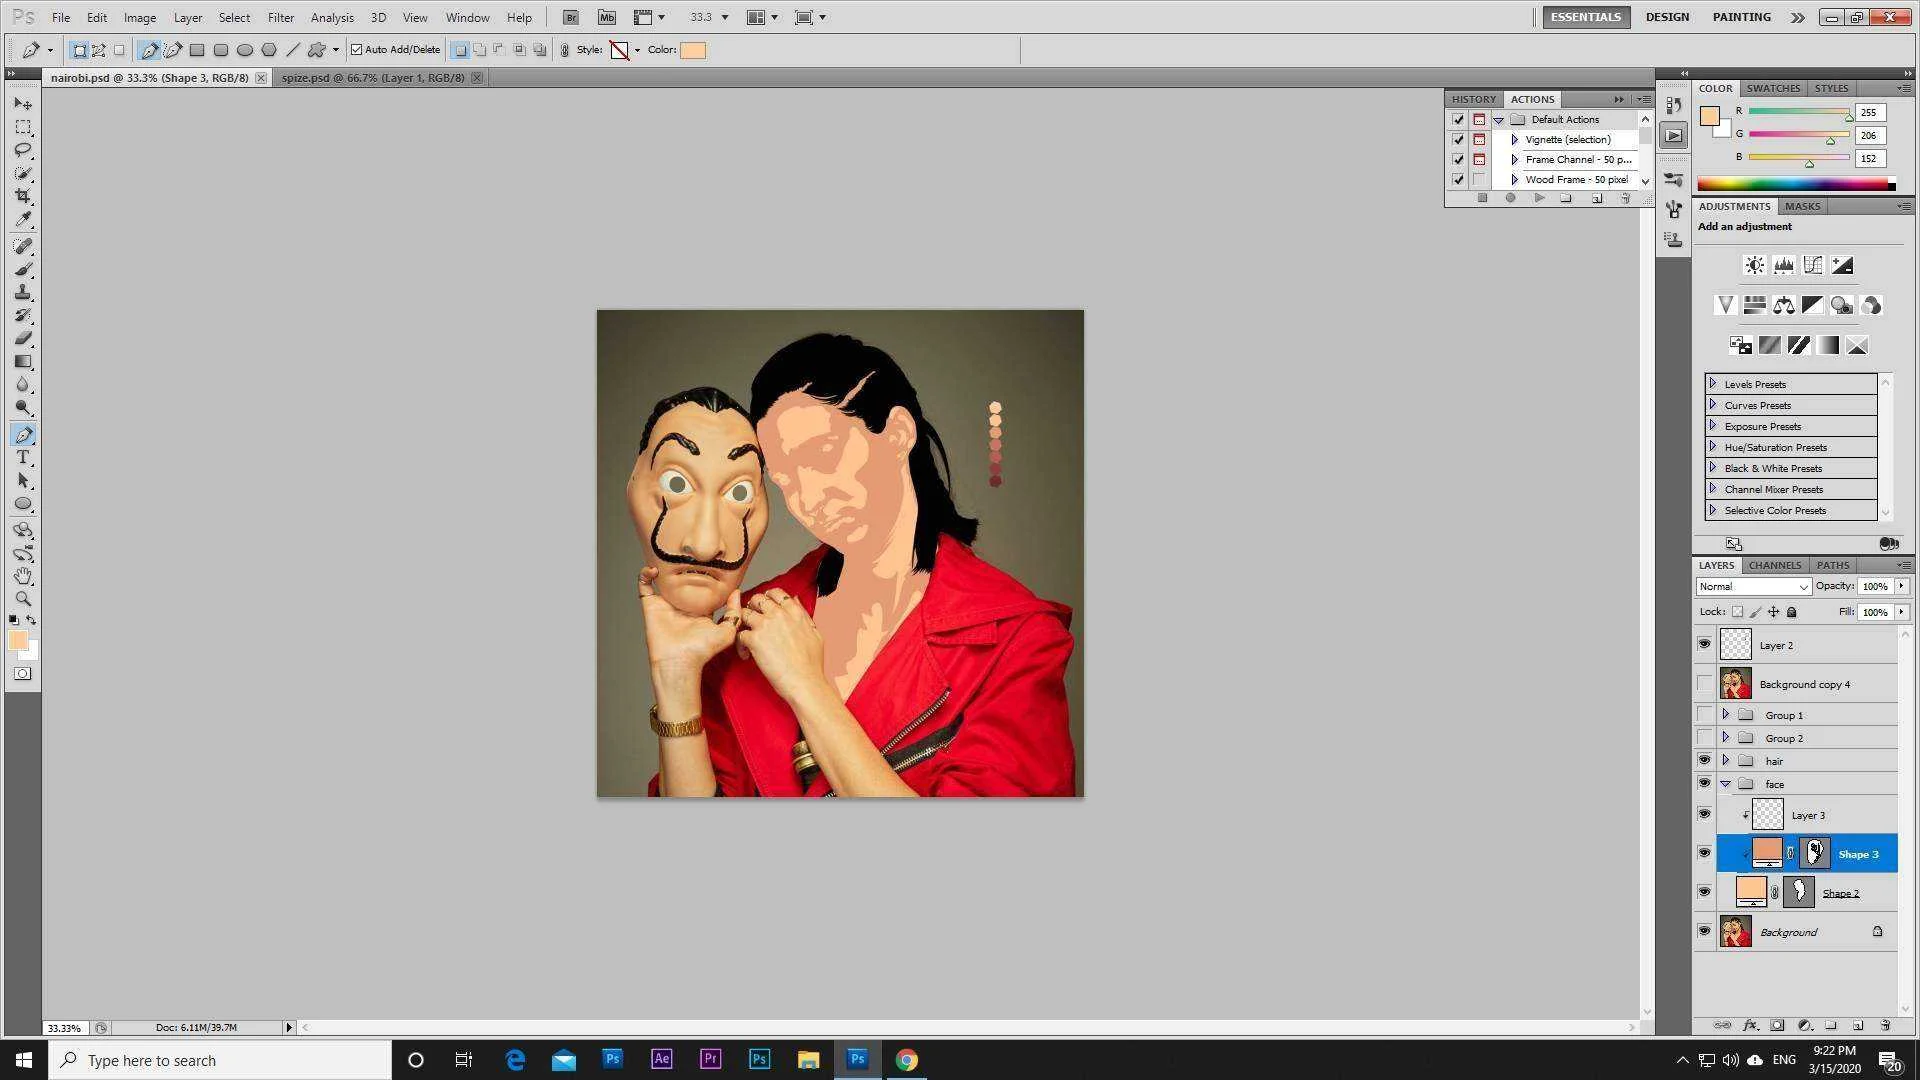Select the Pen tool in toolbox
The height and width of the screenshot is (1080, 1920).
click(x=23, y=435)
